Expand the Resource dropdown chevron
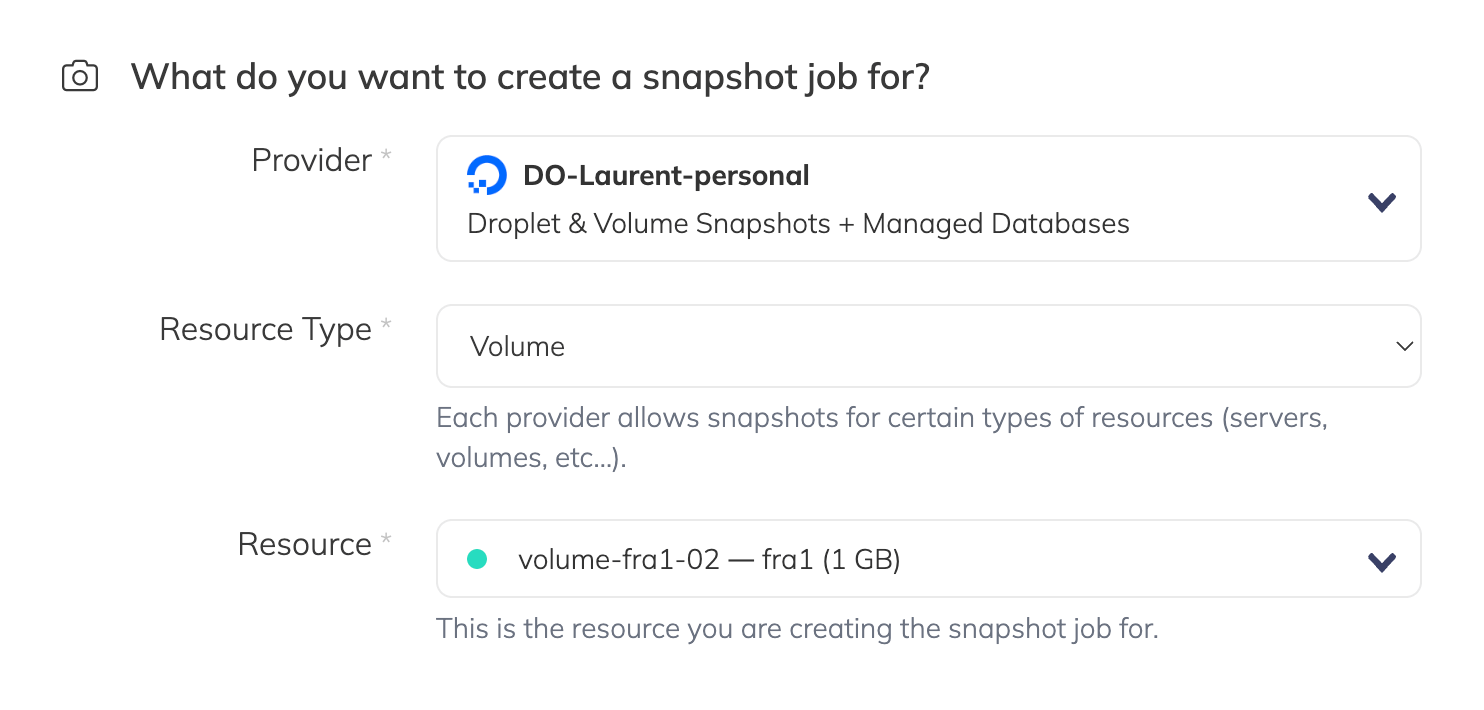The image size is (1484, 710). [1381, 562]
